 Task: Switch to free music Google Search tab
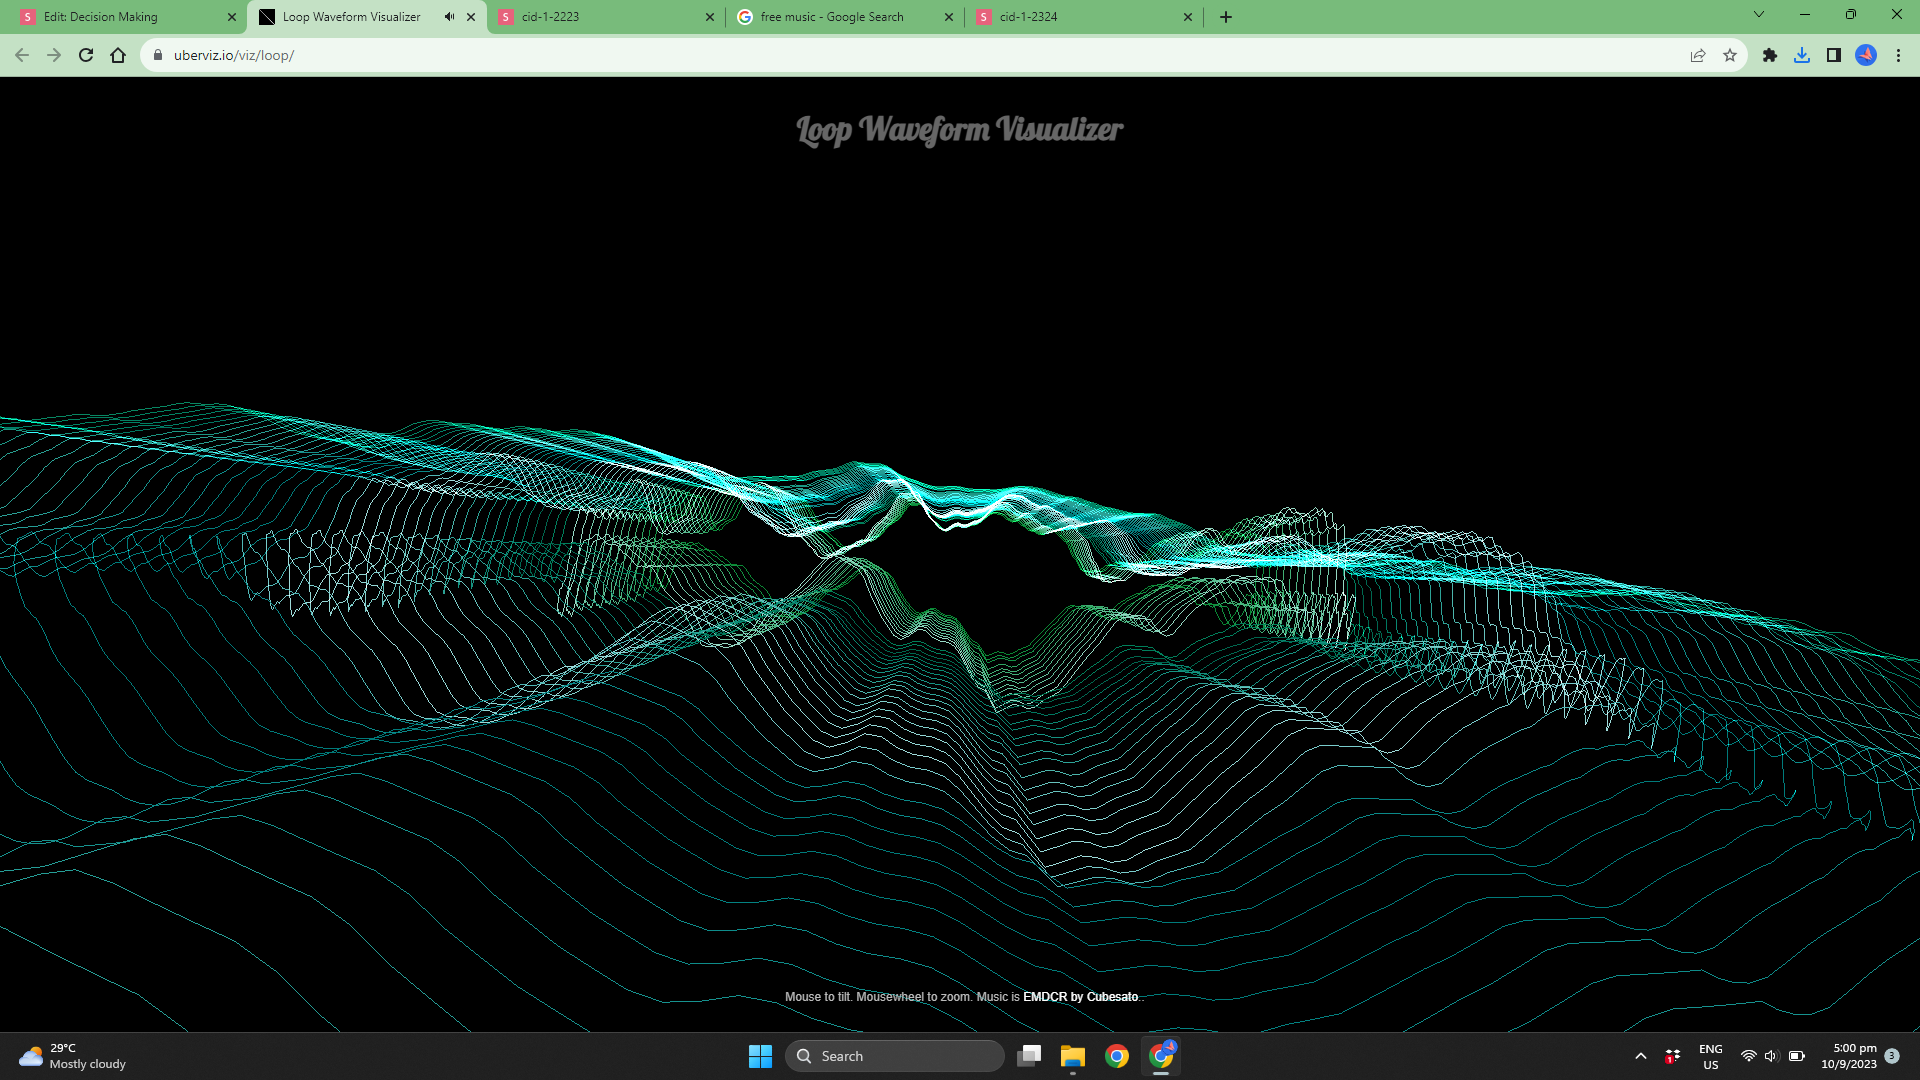pos(831,17)
